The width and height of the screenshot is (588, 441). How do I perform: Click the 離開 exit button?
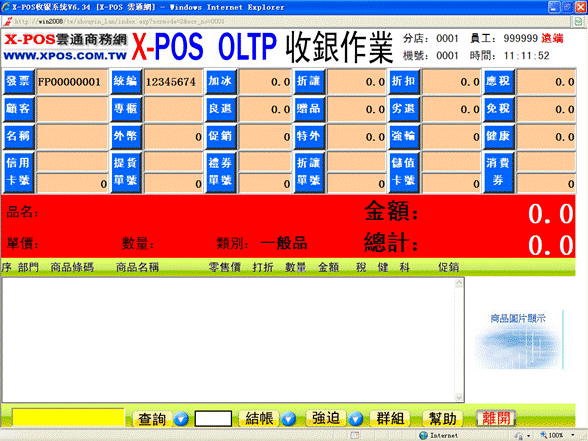tap(496, 418)
